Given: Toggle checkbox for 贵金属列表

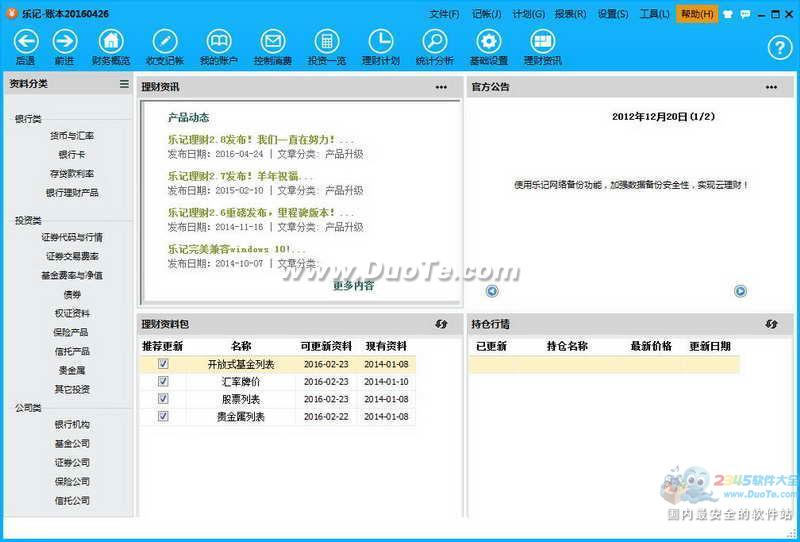Looking at the screenshot, I should pyautogui.click(x=163, y=416).
